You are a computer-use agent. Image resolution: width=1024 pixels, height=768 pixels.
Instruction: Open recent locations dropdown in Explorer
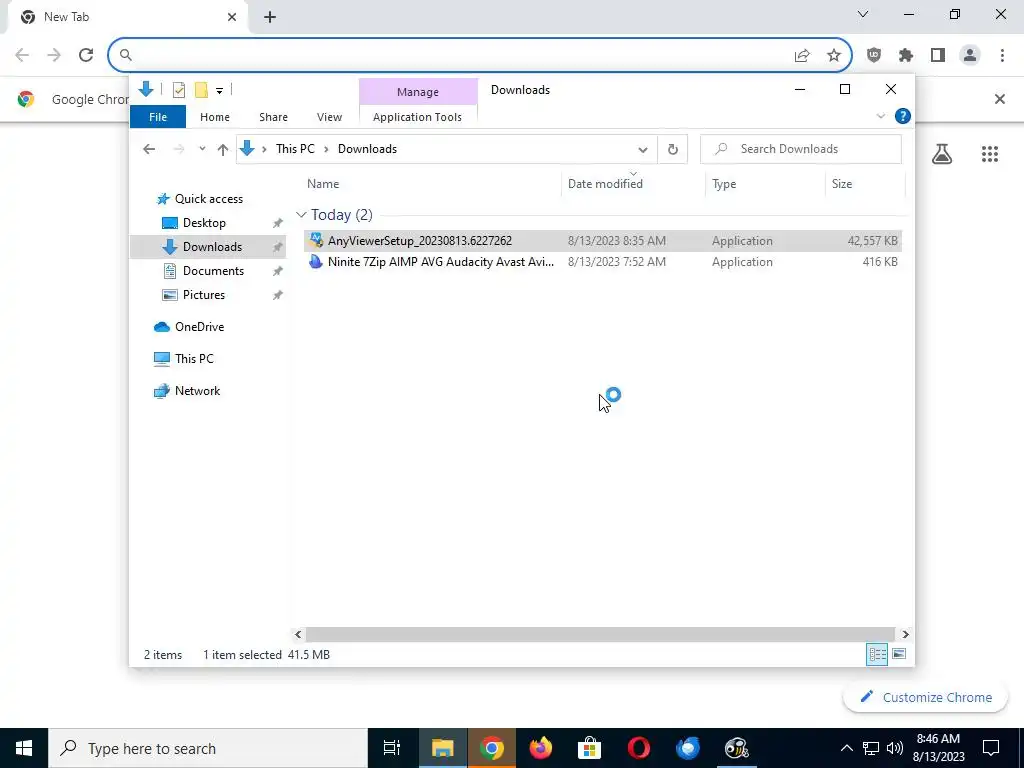tap(202, 149)
